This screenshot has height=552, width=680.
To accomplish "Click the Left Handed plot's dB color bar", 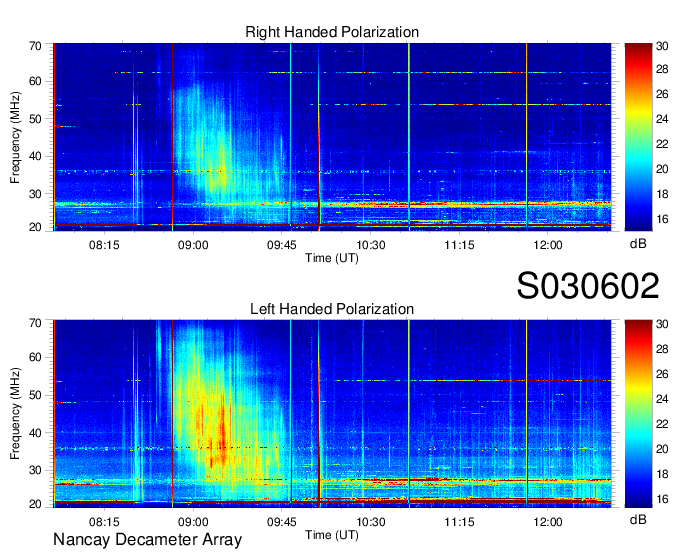I will (x=638, y=414).
